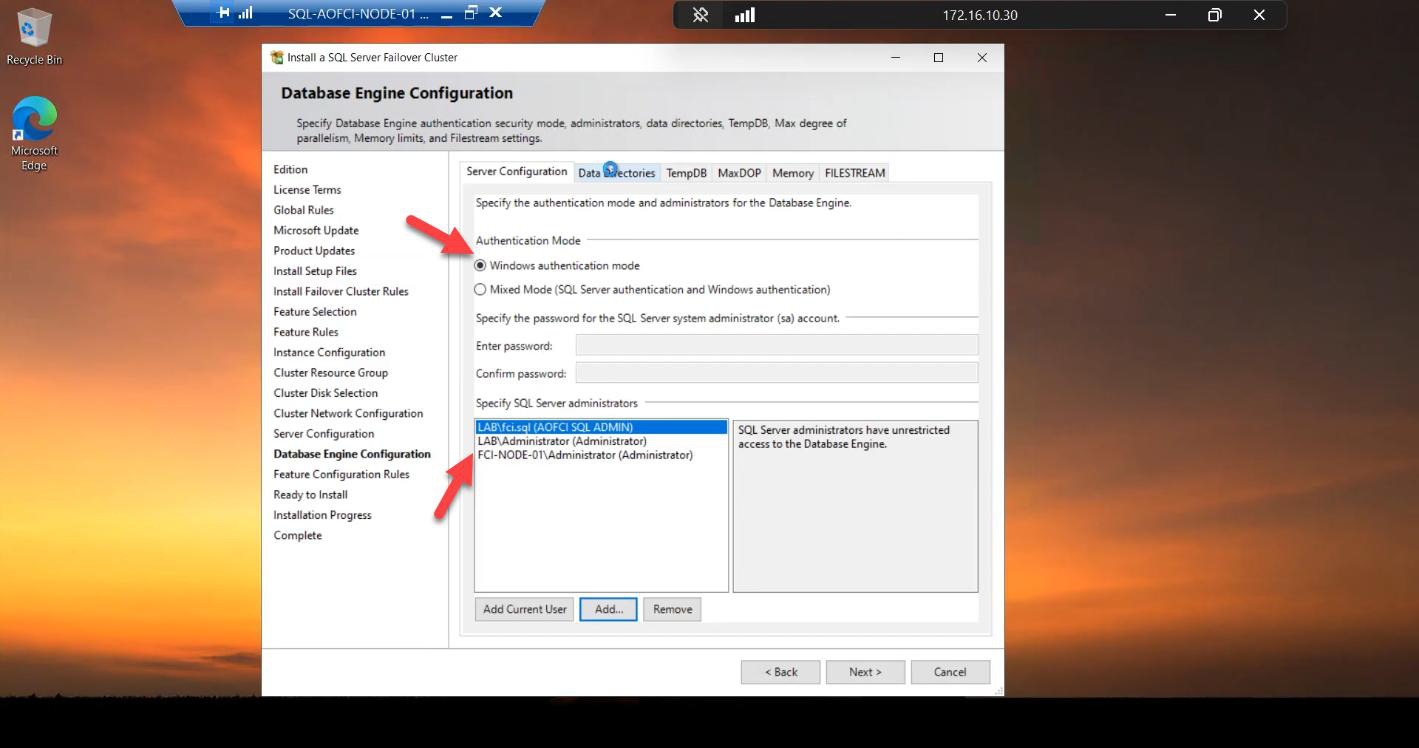1419x748 pixels.
Task: Click the administrators access description box
Action: [855, 506]
